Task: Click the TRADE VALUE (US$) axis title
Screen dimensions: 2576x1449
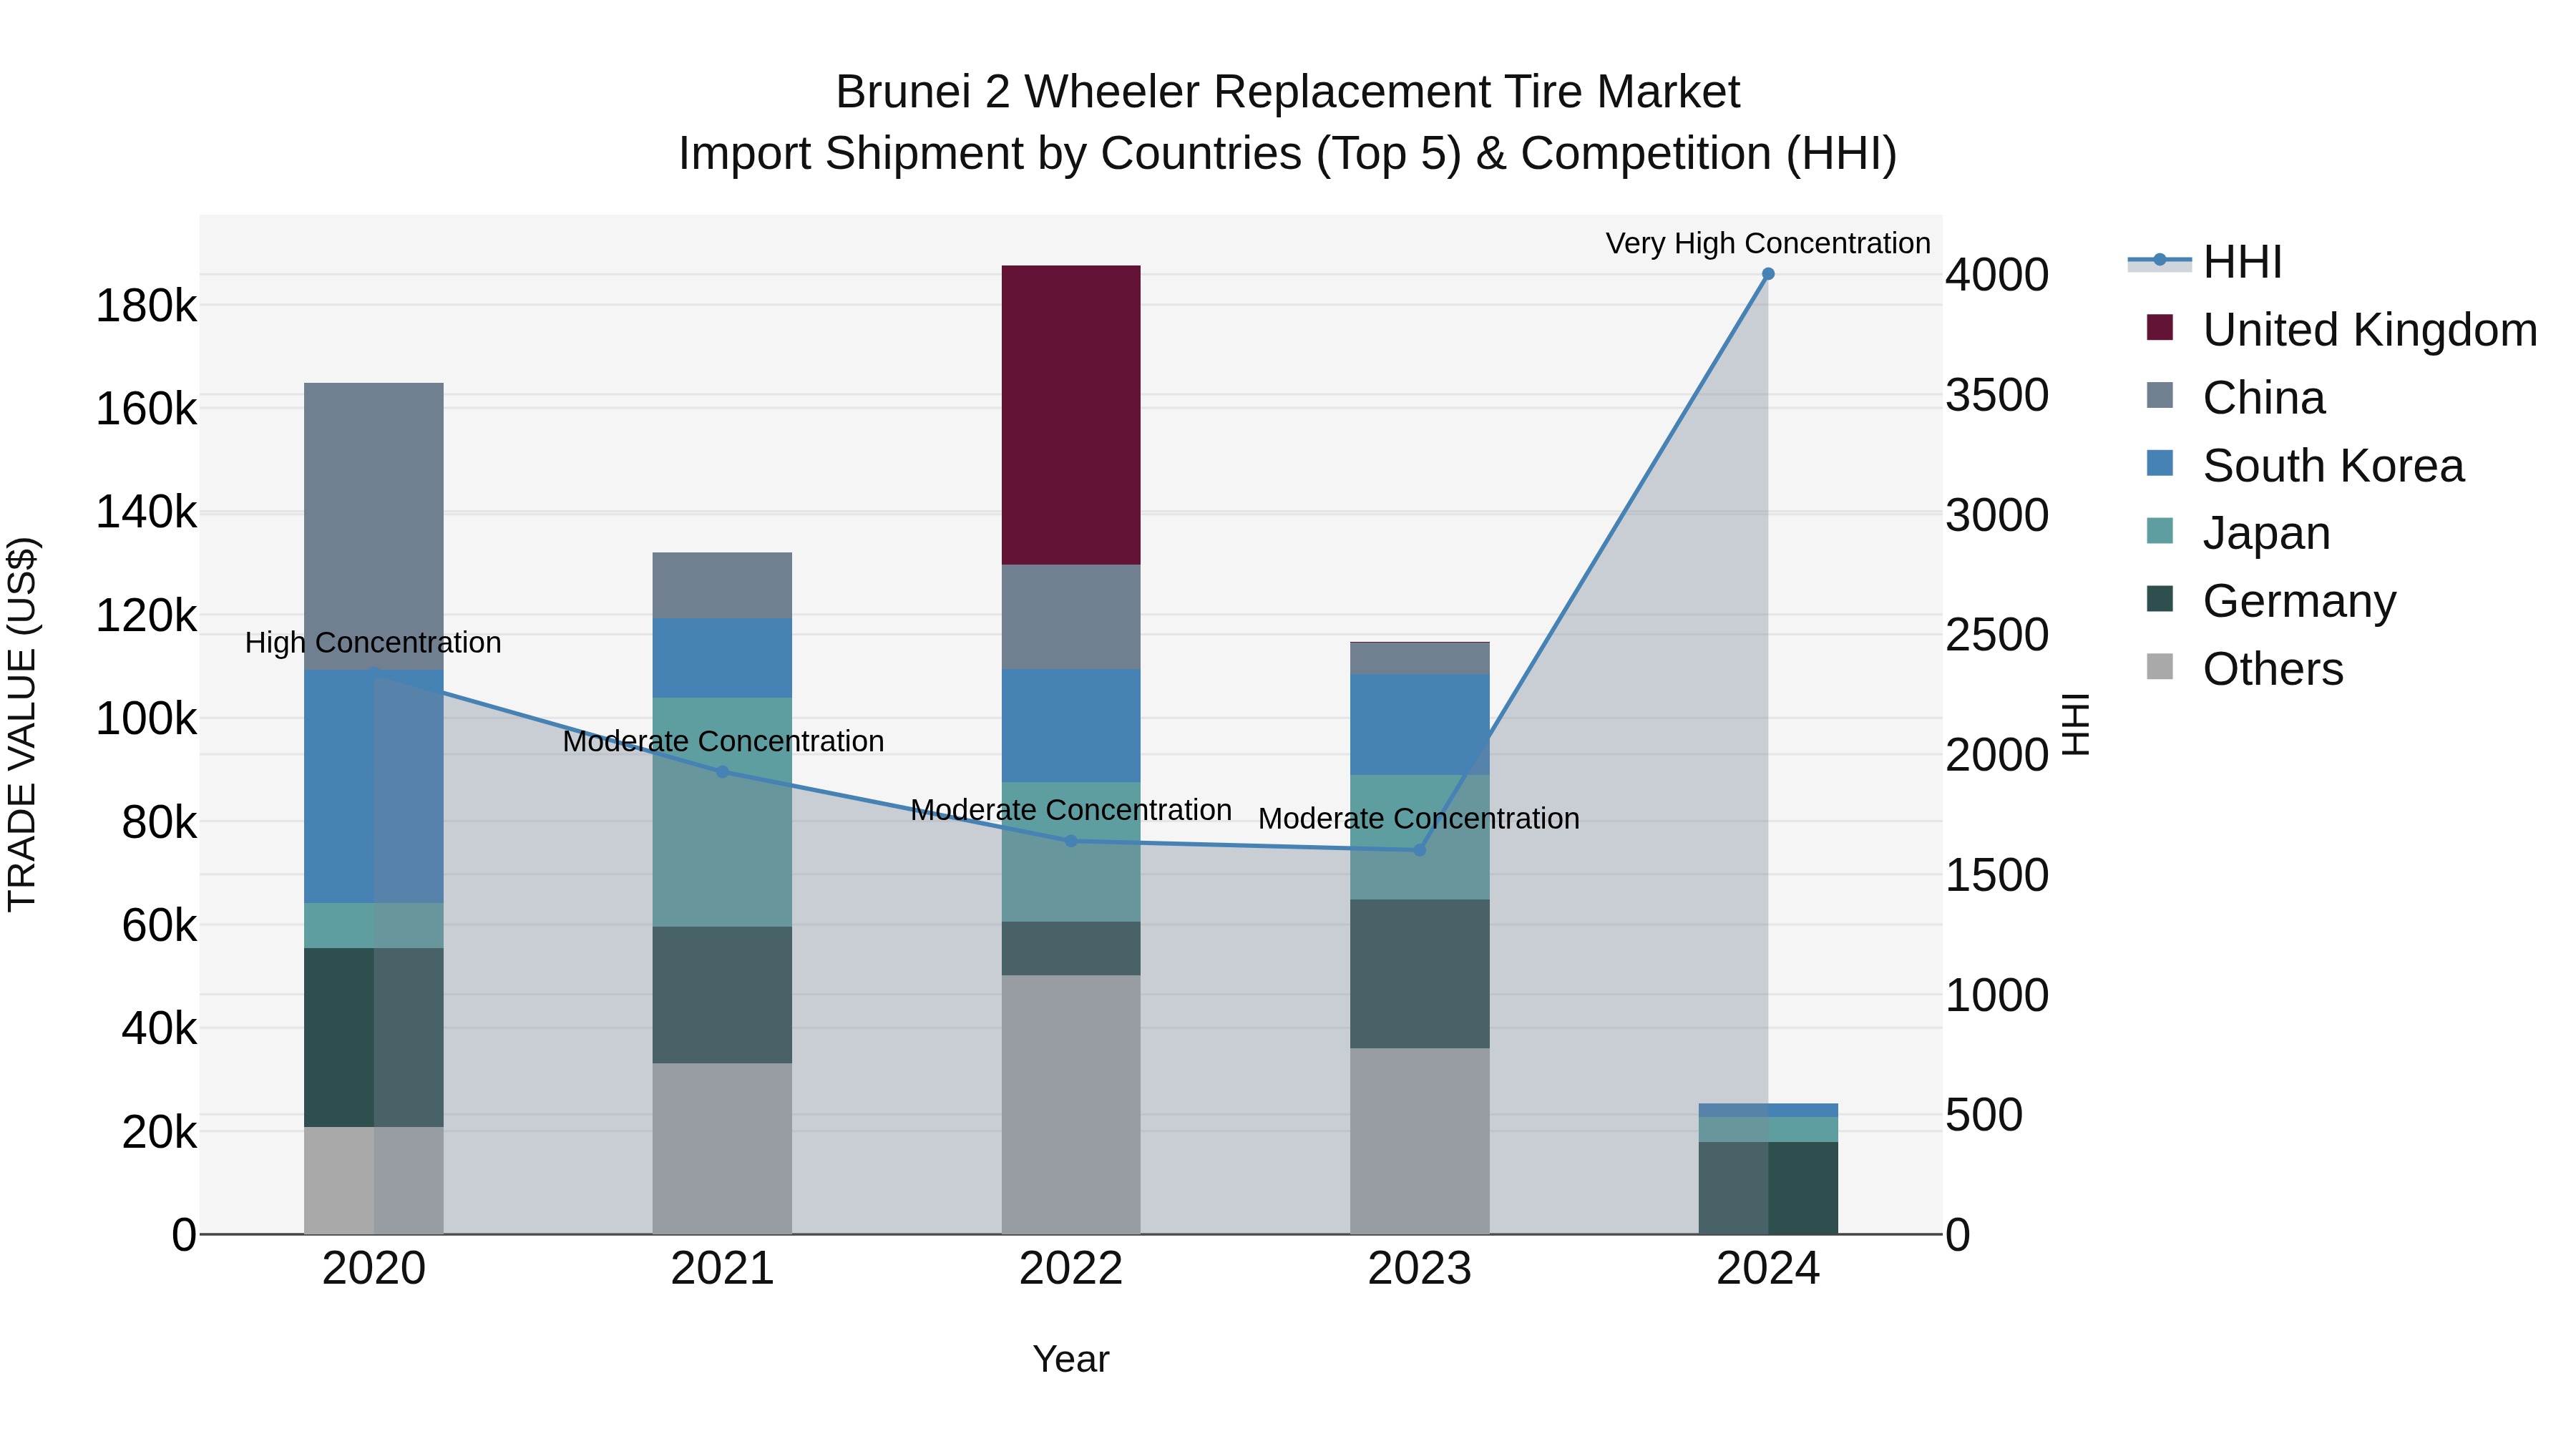Action: point(22,724)
